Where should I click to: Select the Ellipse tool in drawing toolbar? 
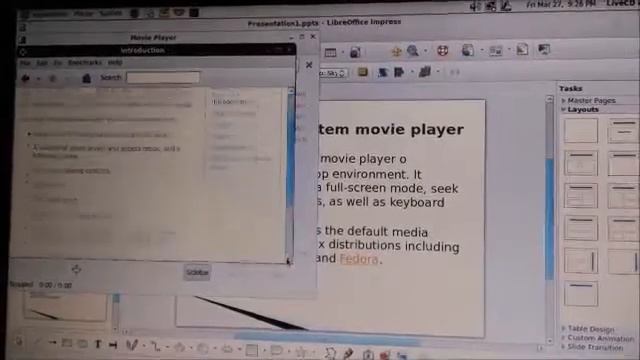point(82,344)
